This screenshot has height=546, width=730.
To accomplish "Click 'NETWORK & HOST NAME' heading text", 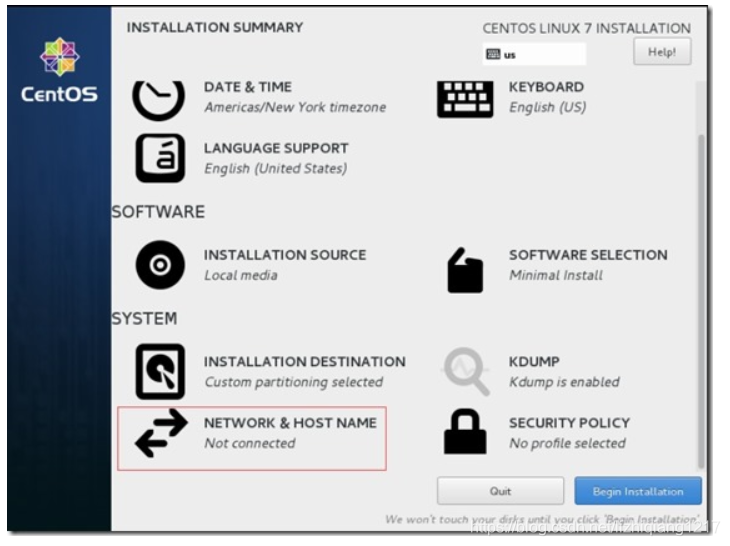I will [x=290, y=423].
